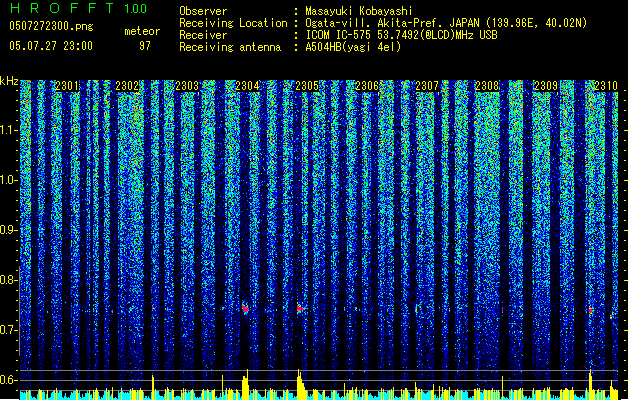Screen dimensions: 629x400
Task: Click the 1.0 kHz axis label
Action: click(x=9, y=180)
